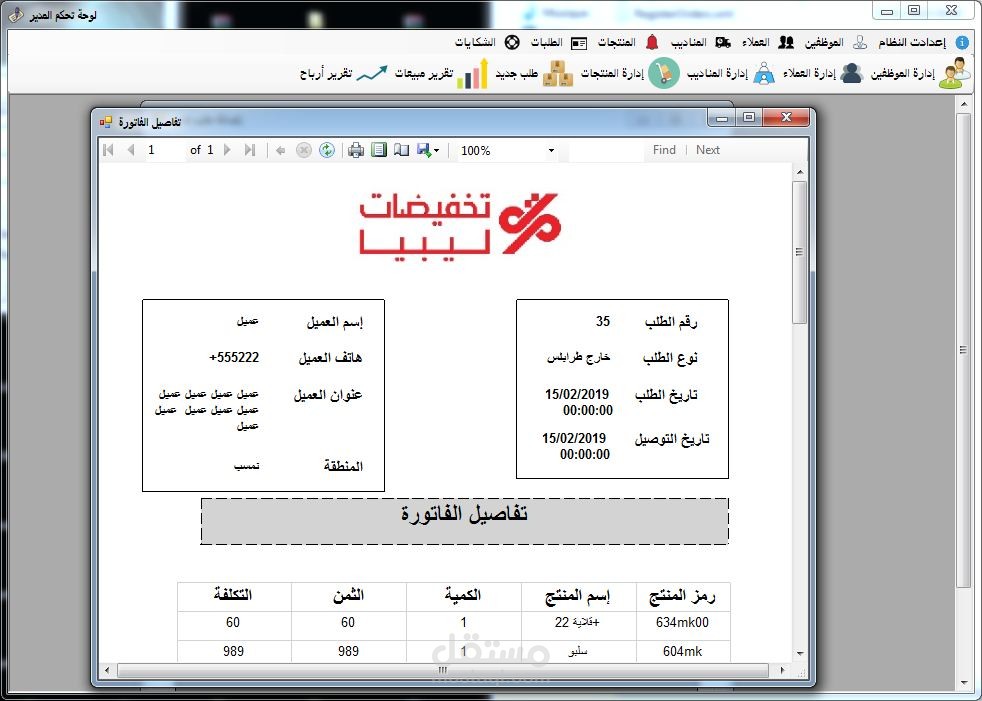Open the تقرير أرباح profits report
This screenshot has width=982, height=701.
point(344,73)
